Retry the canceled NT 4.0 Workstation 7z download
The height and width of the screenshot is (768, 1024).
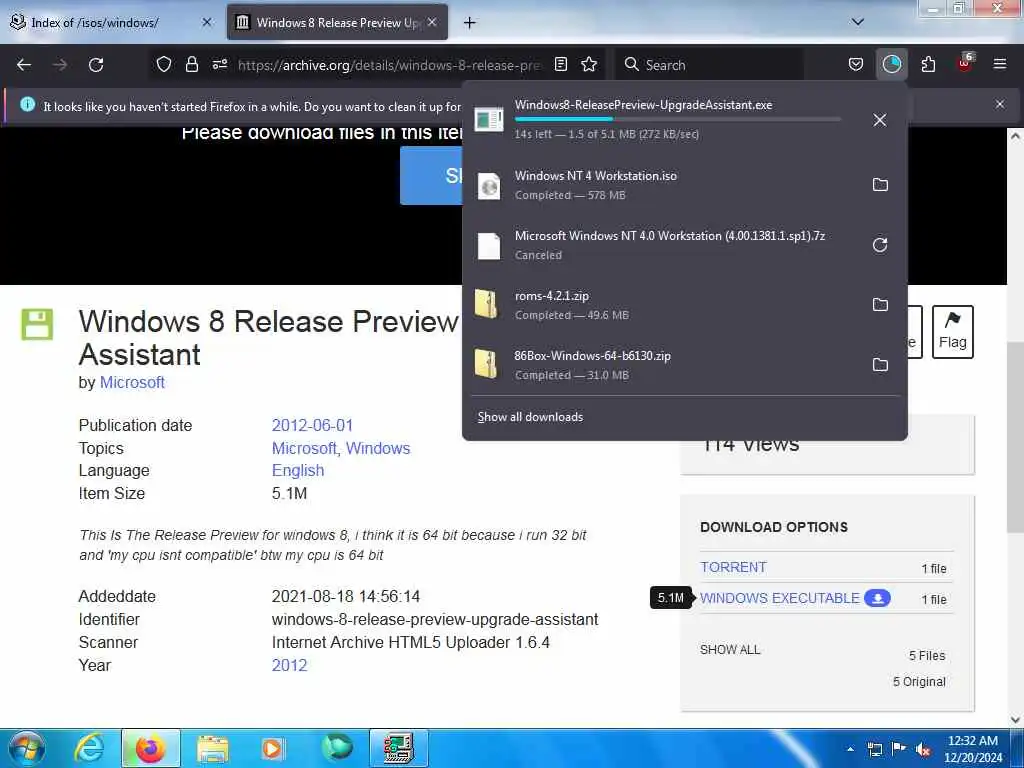point(880,245)
